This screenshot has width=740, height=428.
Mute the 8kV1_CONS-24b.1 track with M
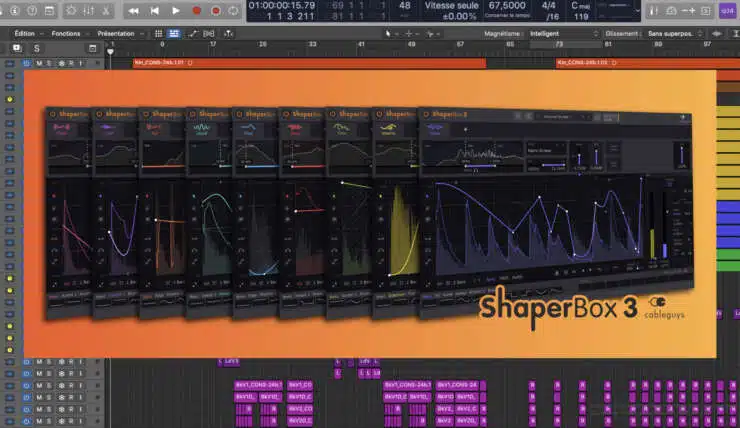click(x=39, y=386)
